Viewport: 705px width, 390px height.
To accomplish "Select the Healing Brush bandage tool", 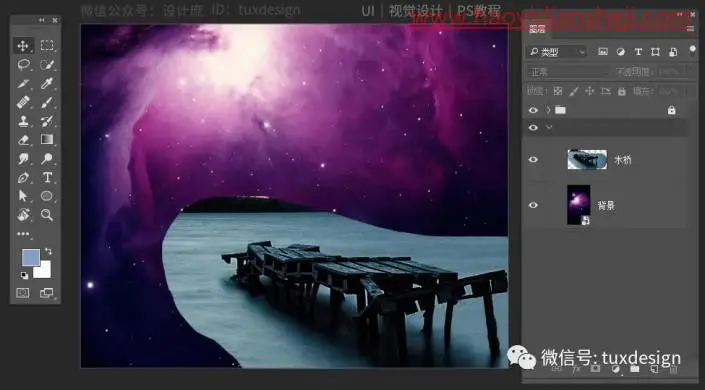I will coord(23,103).
